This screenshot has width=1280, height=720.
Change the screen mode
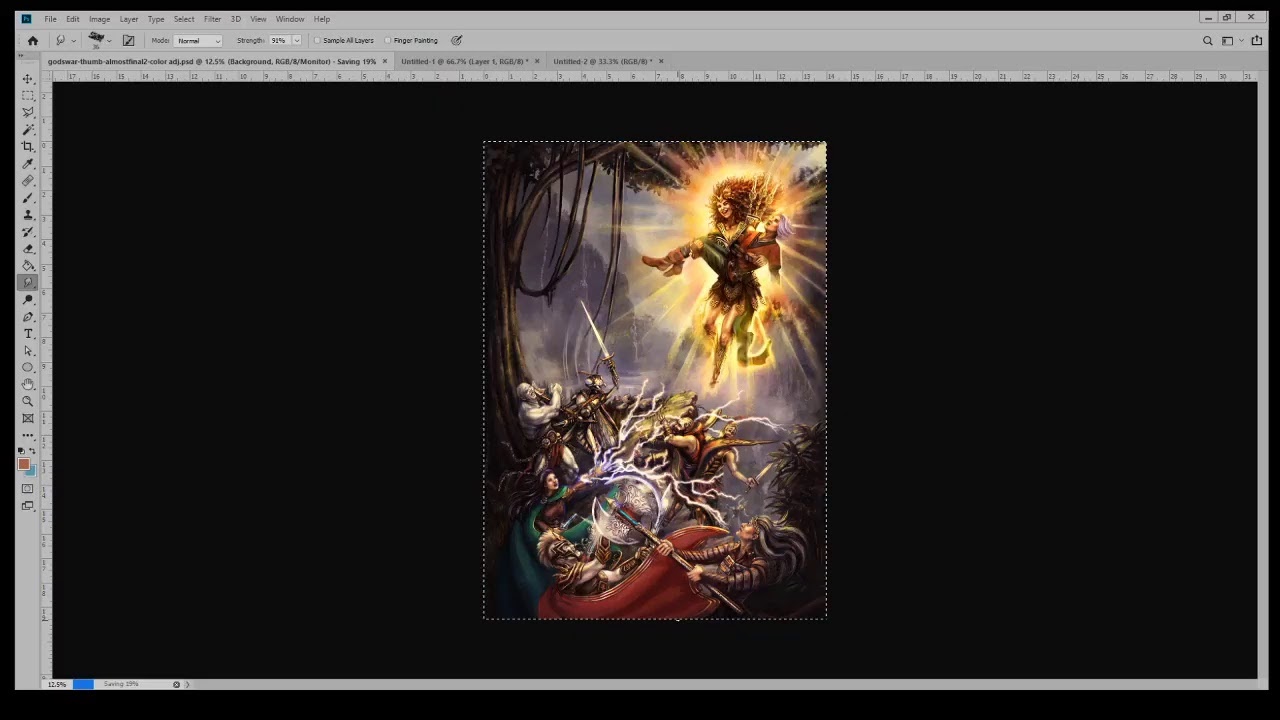click(x=28, y=506)
